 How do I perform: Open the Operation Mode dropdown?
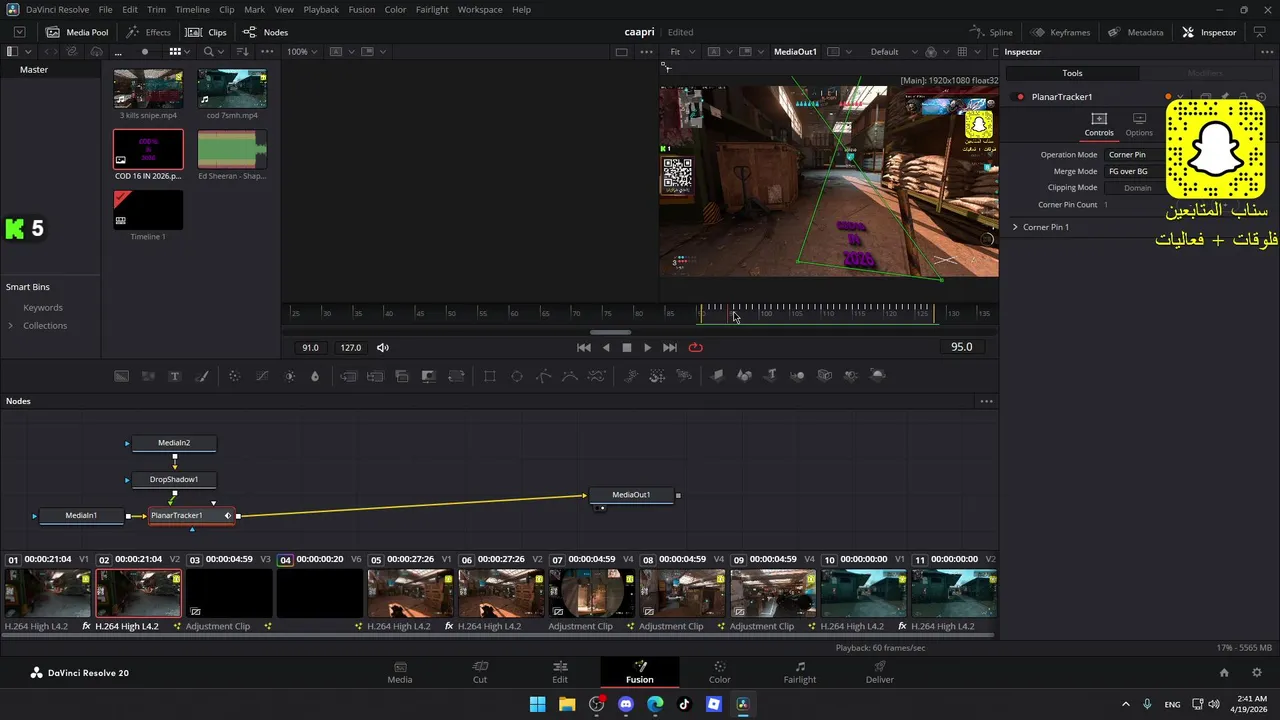(1134, 155)
